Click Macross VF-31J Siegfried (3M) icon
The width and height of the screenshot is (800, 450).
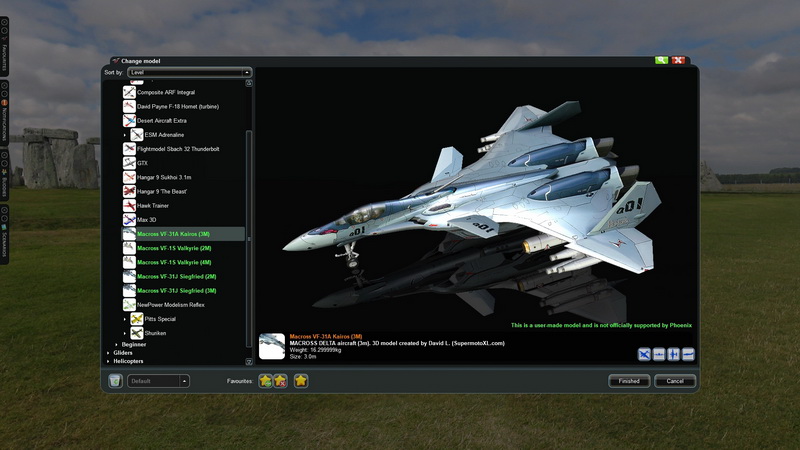(129, 290)
